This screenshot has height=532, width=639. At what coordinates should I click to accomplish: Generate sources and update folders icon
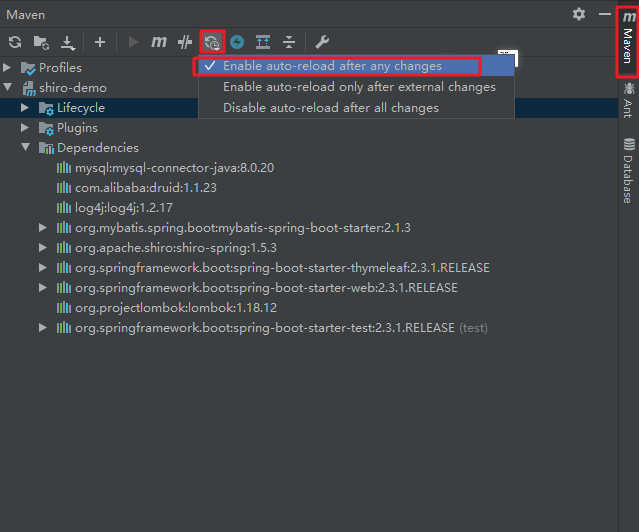point(41,42)
